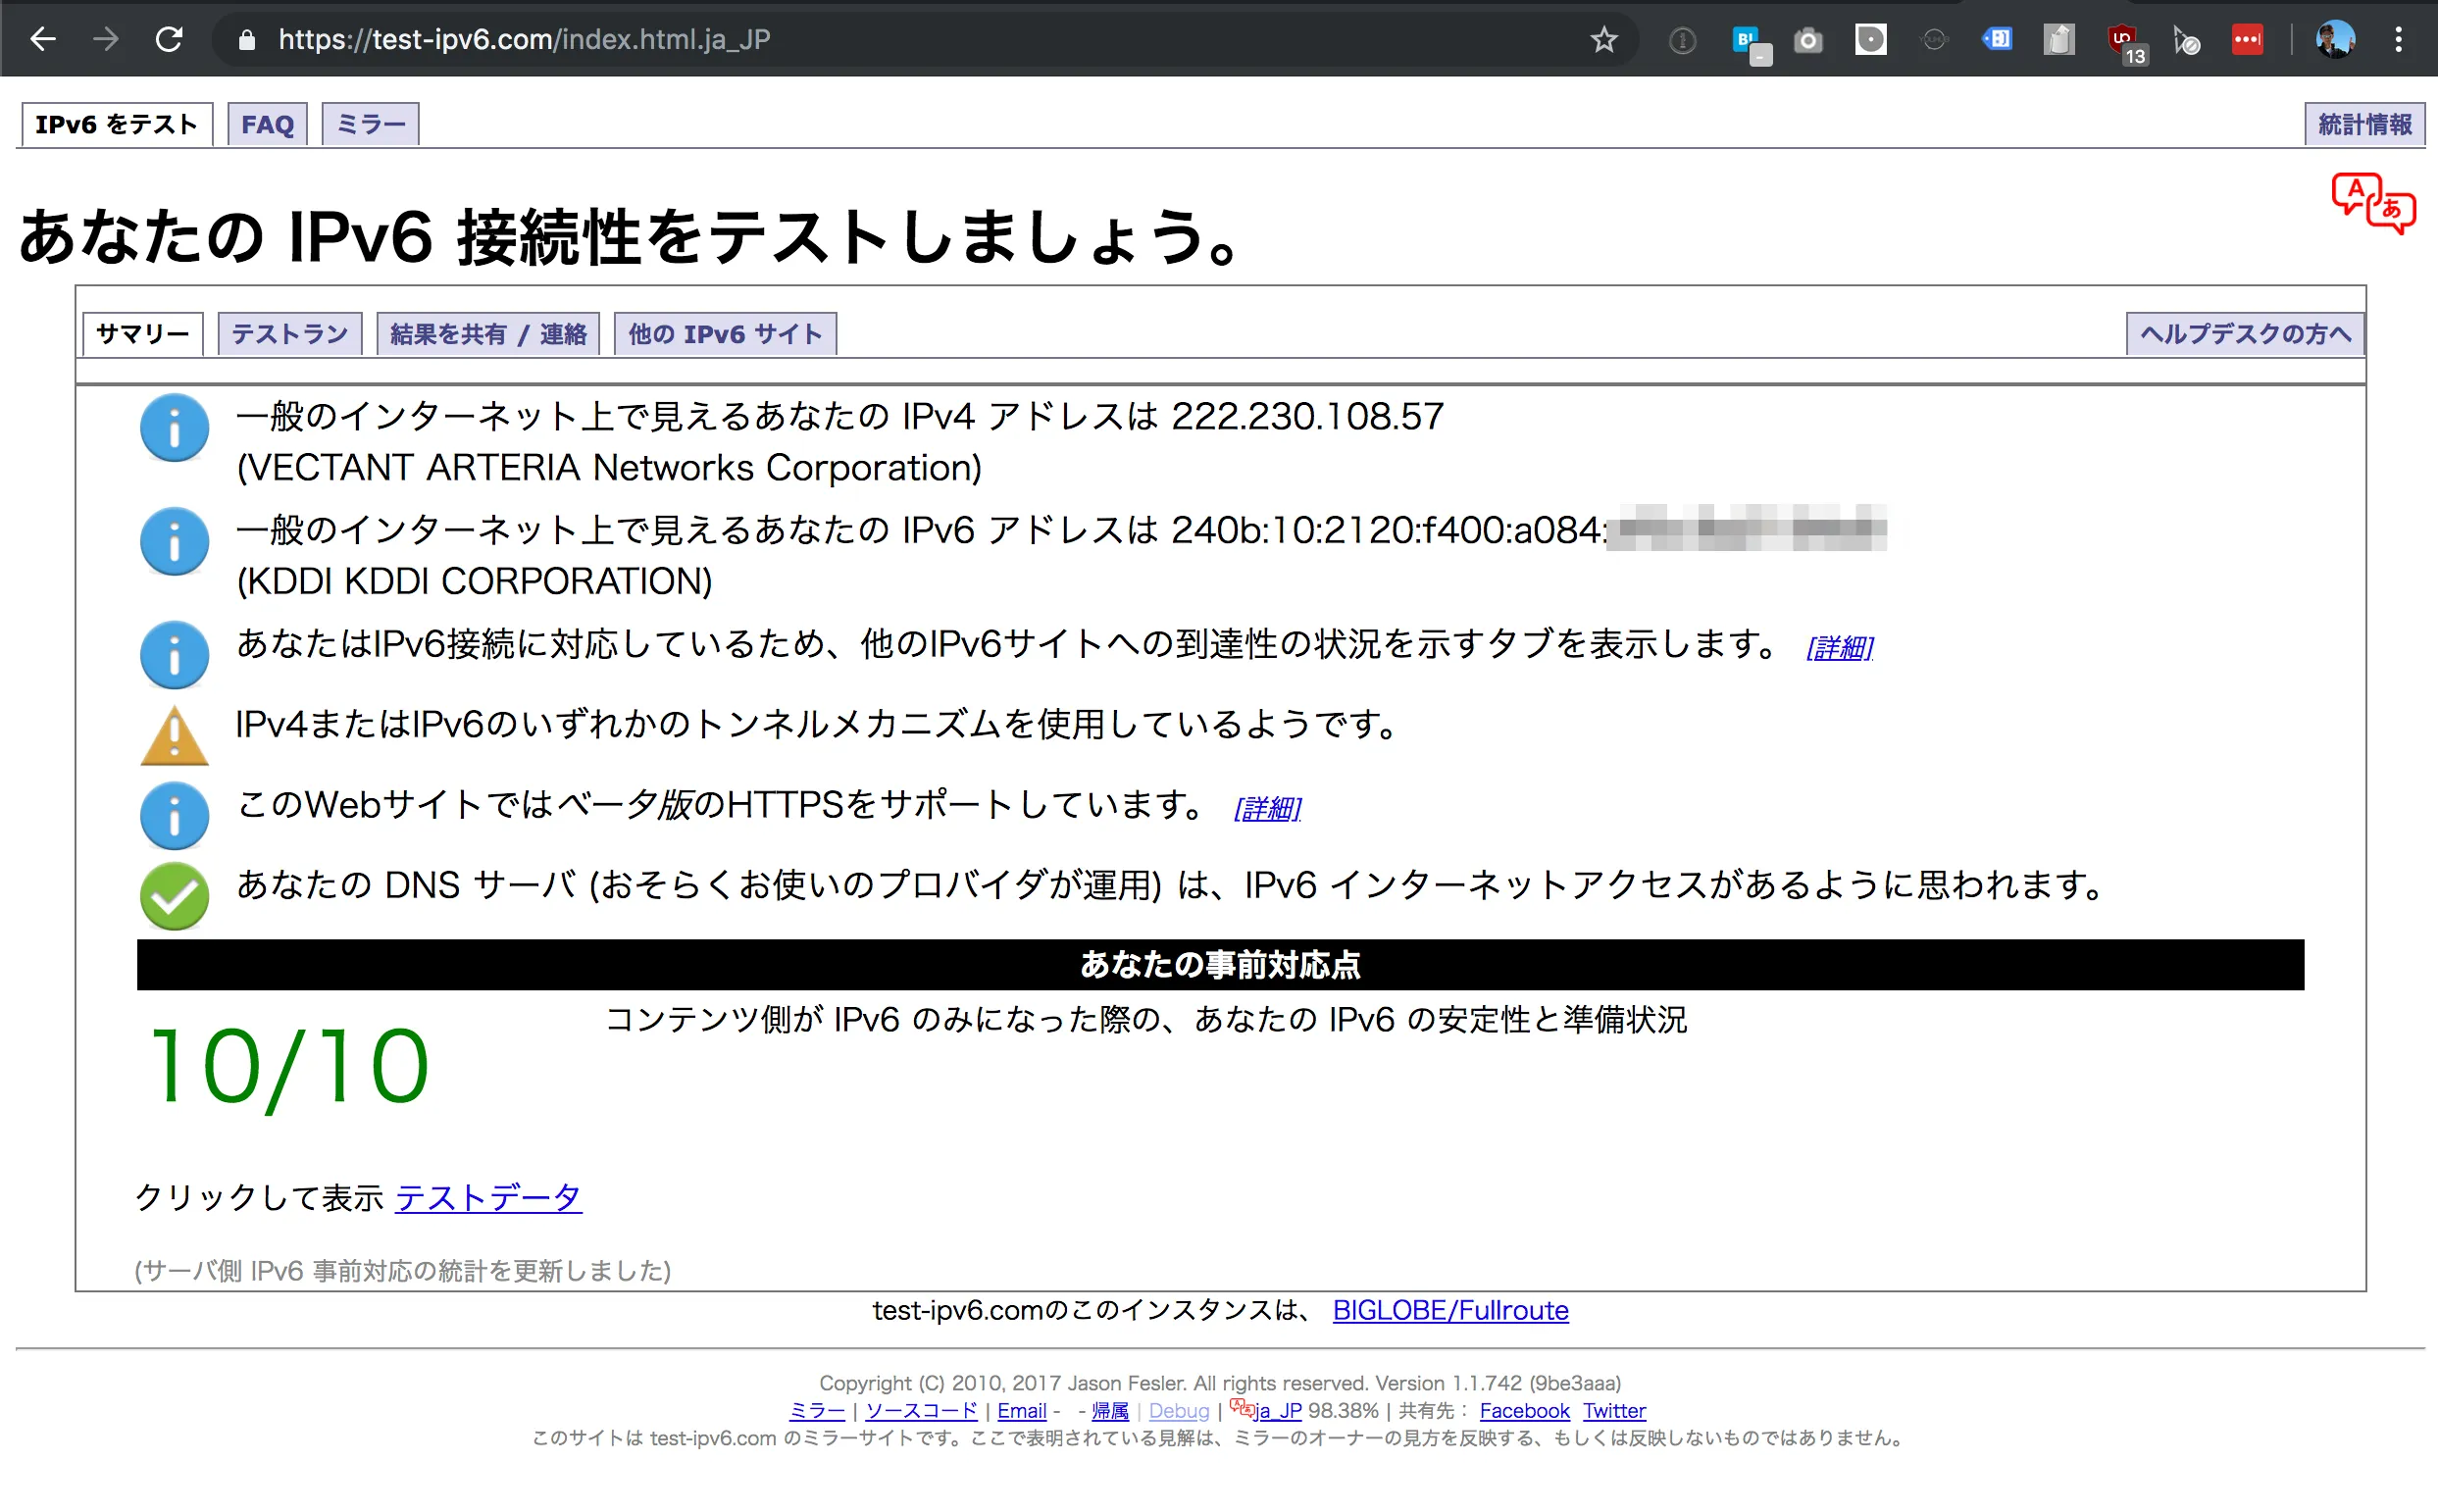Open Chrome three-dot menu
2438x1512 pixels.
(2398, 40)
